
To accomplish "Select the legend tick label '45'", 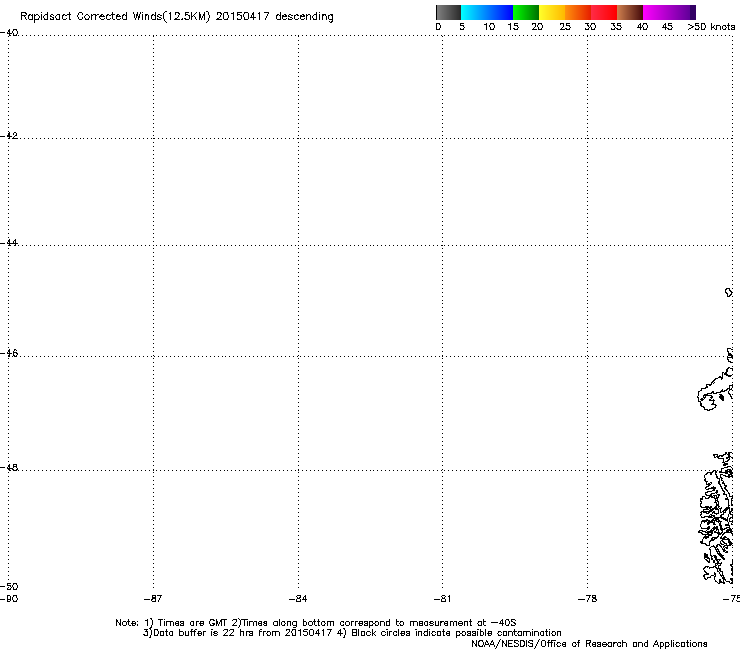I will point(667,27).
